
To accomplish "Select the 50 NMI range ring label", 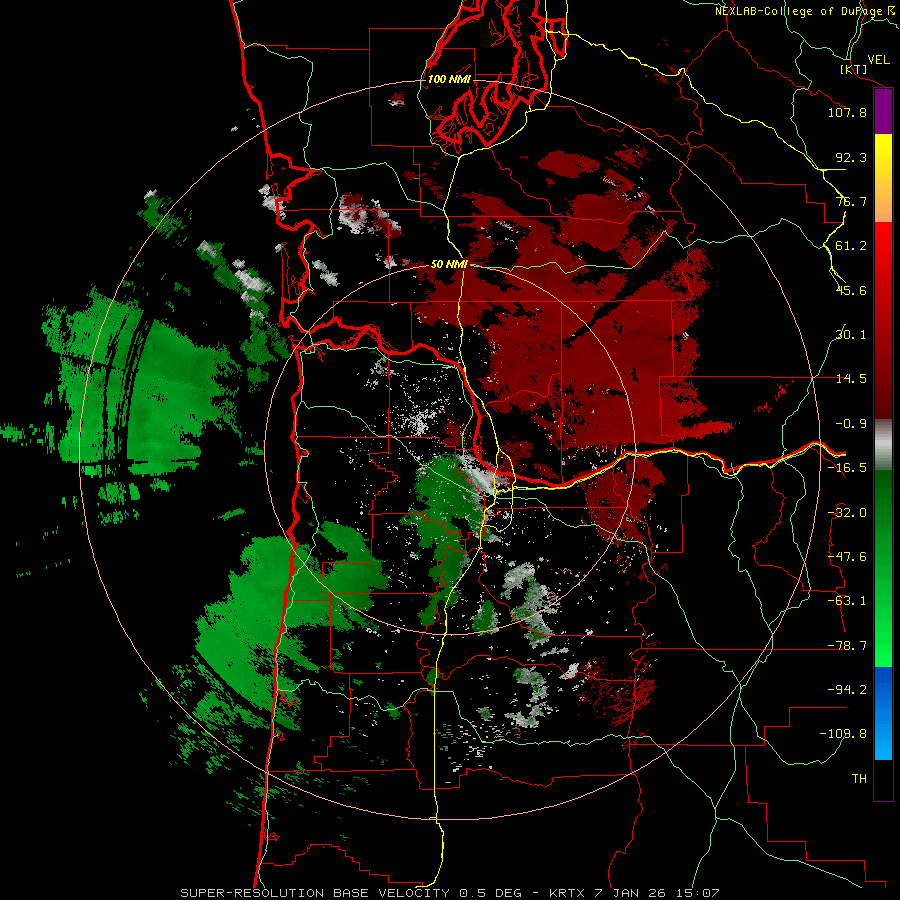I will tap(449, 265).
